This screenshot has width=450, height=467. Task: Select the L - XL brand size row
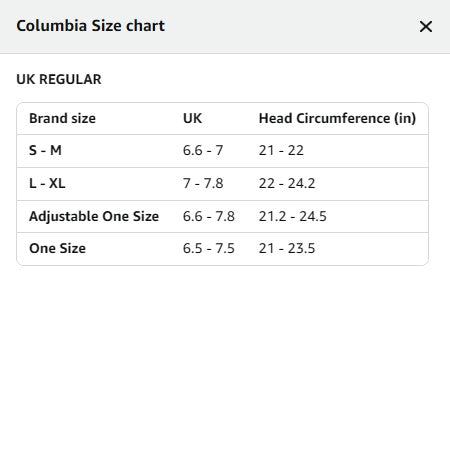pyautogui.click(x=222, y=184)
